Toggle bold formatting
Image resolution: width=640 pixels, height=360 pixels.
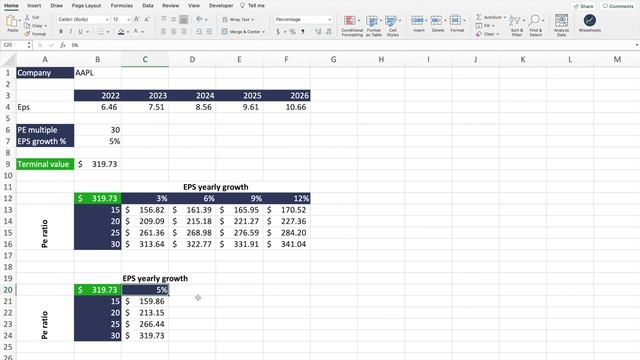61,31
